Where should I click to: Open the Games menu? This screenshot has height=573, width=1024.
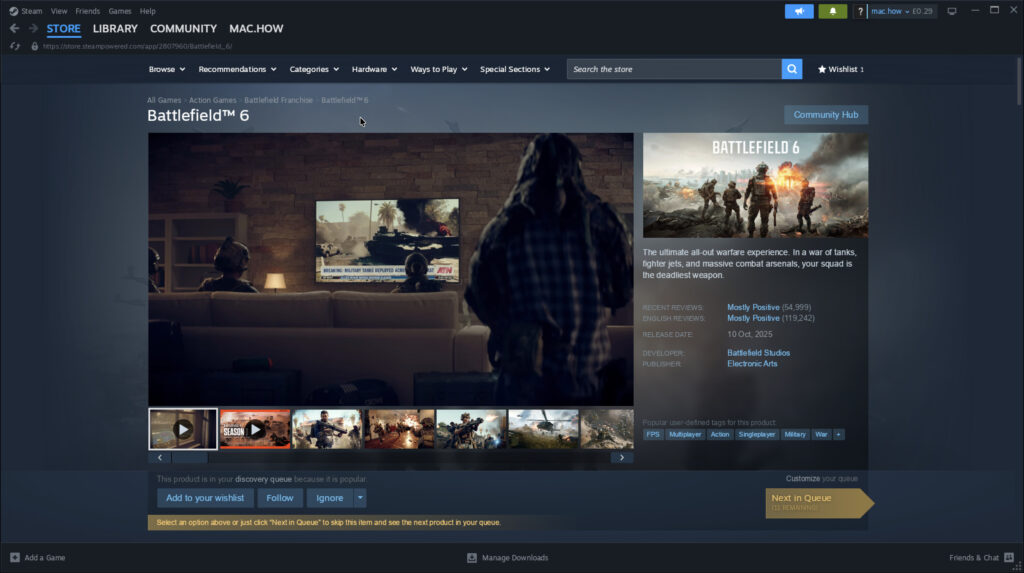pyautogui.click(x=120, y=11)
